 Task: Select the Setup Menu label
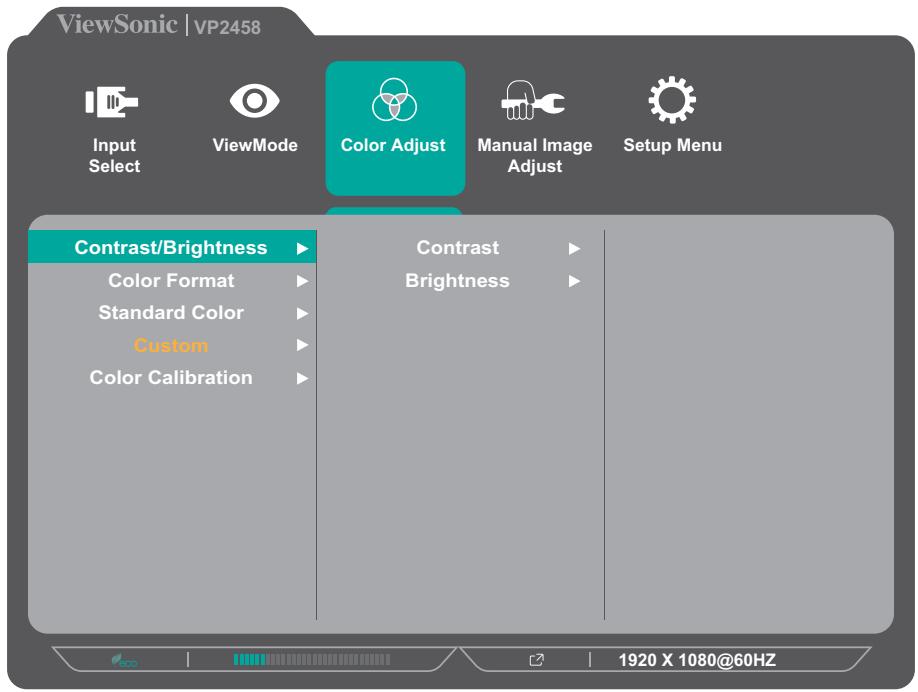coord(672,145)
